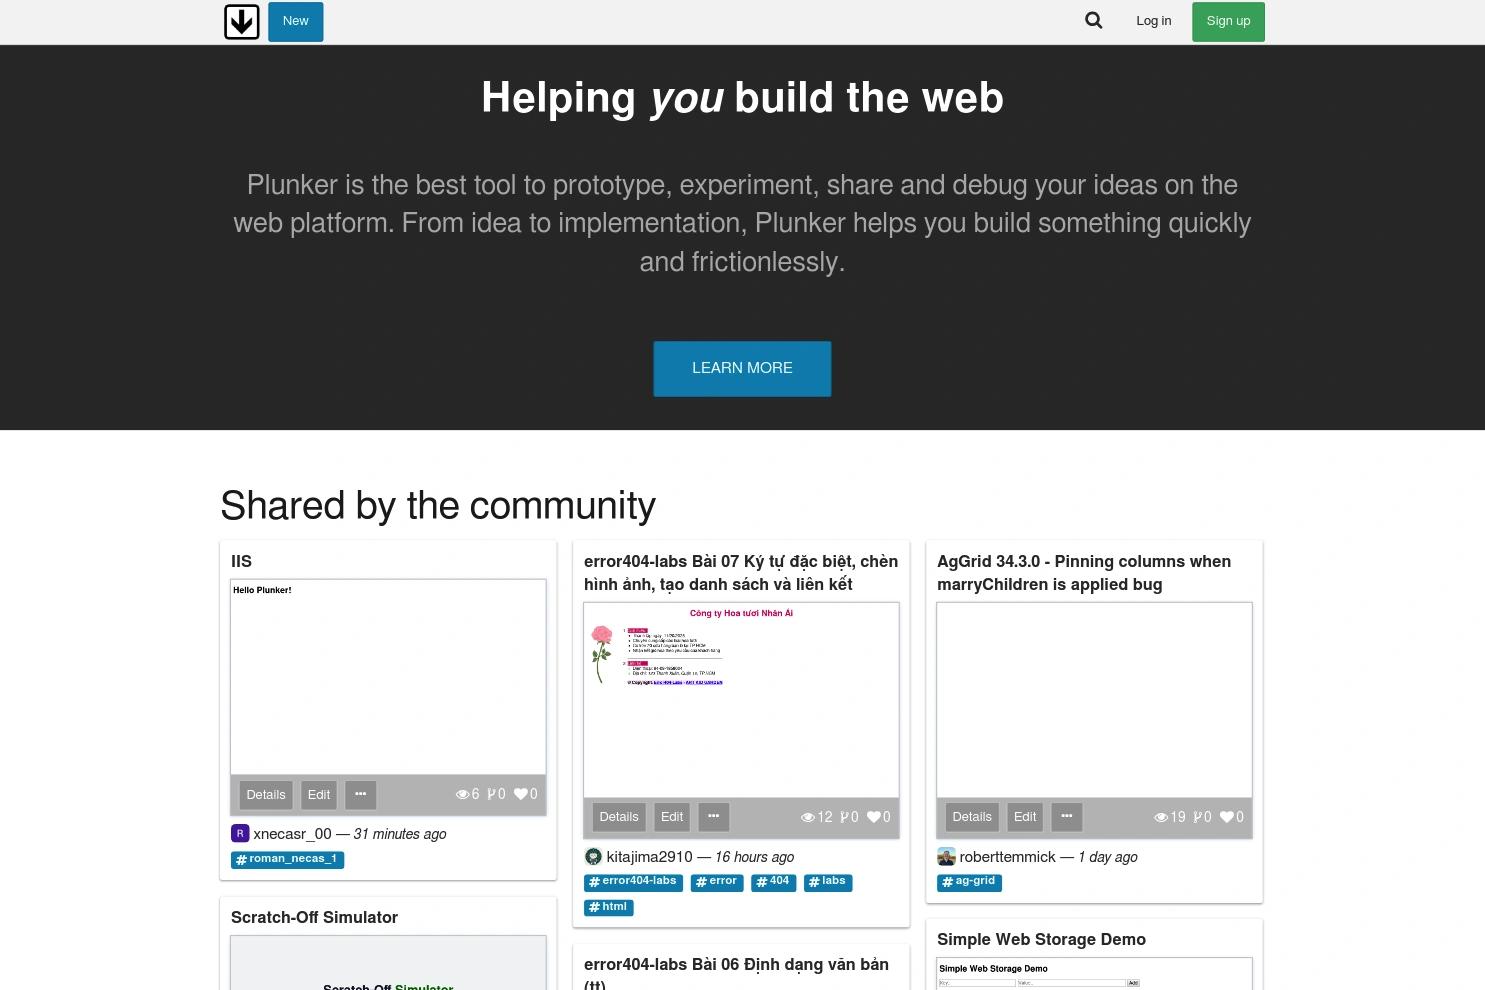The width and height of the screenshot is (1485, 990).
Task: Open error404-labs Bài 06 plunk title
Action: click(736, 973)
